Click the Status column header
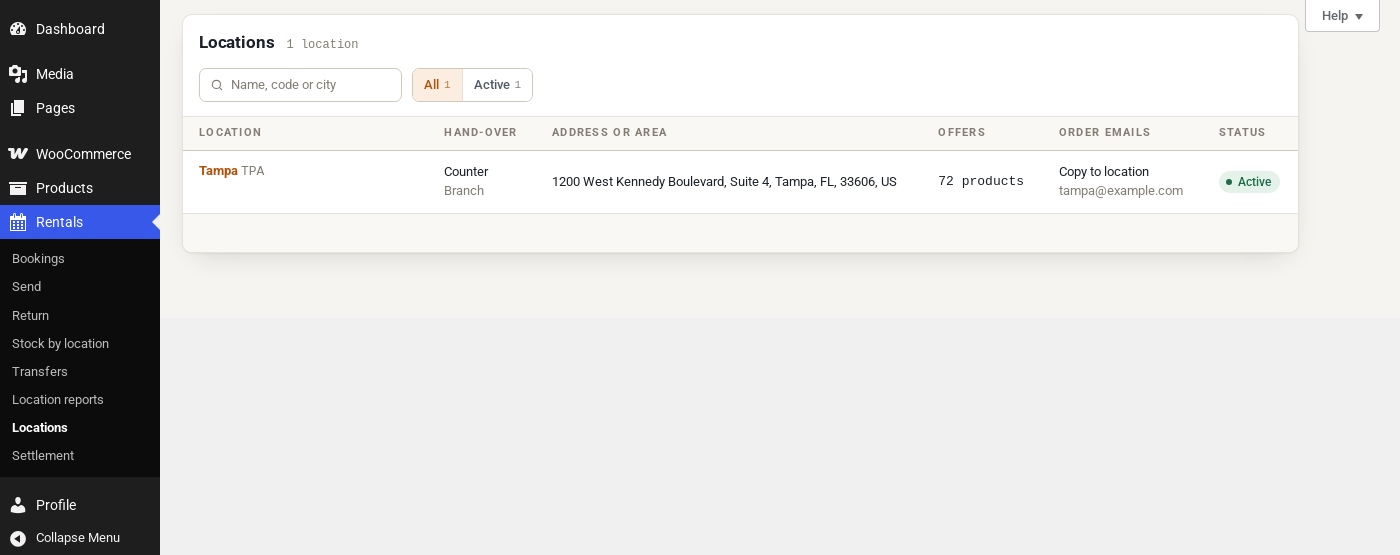 click(1242, 133)
